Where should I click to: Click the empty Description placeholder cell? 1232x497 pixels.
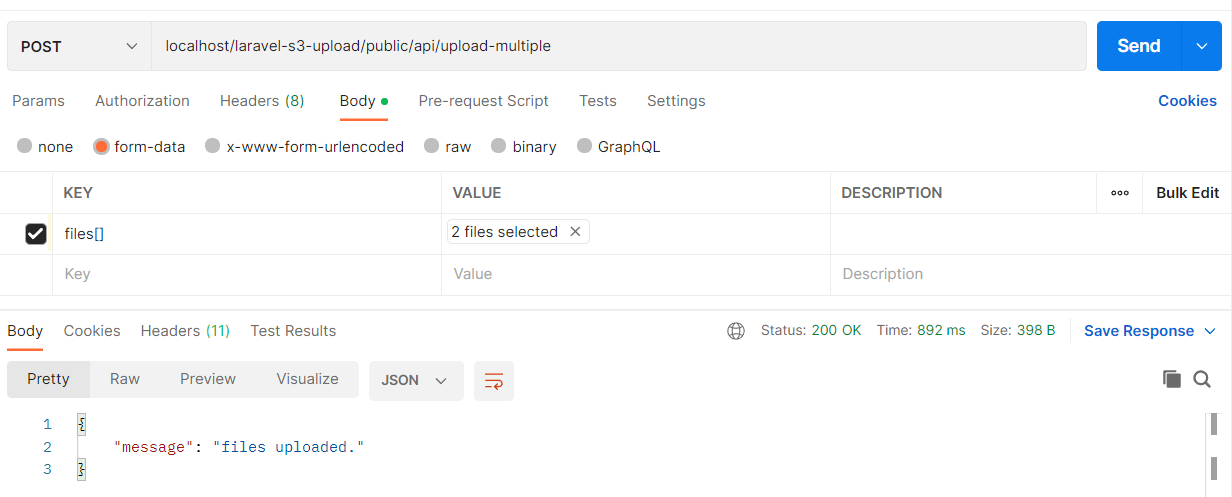pos(1031,274)
